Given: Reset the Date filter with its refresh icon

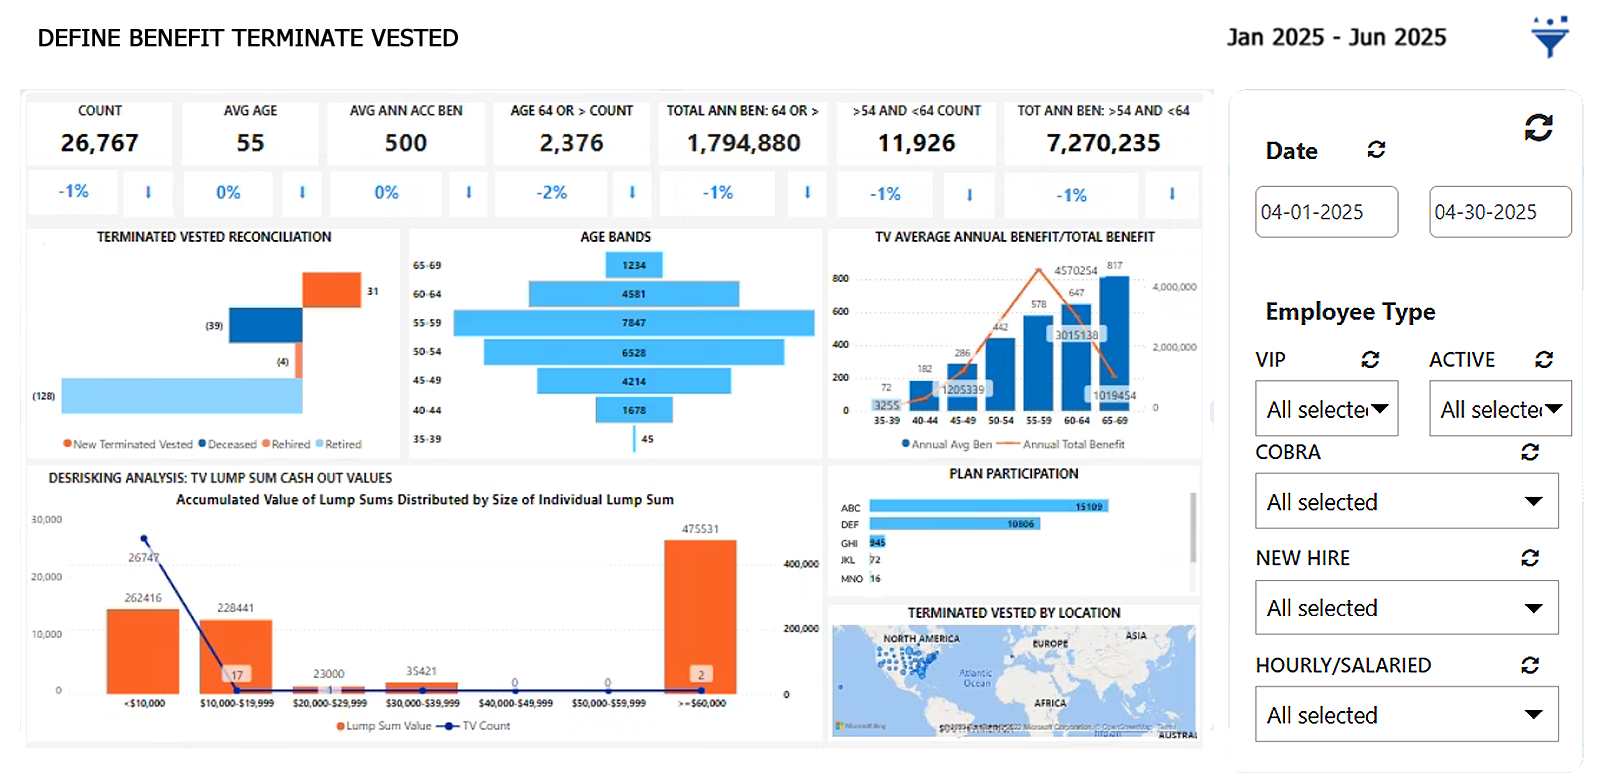Looking at the screenshot, I should click(x=1376, y=150).
